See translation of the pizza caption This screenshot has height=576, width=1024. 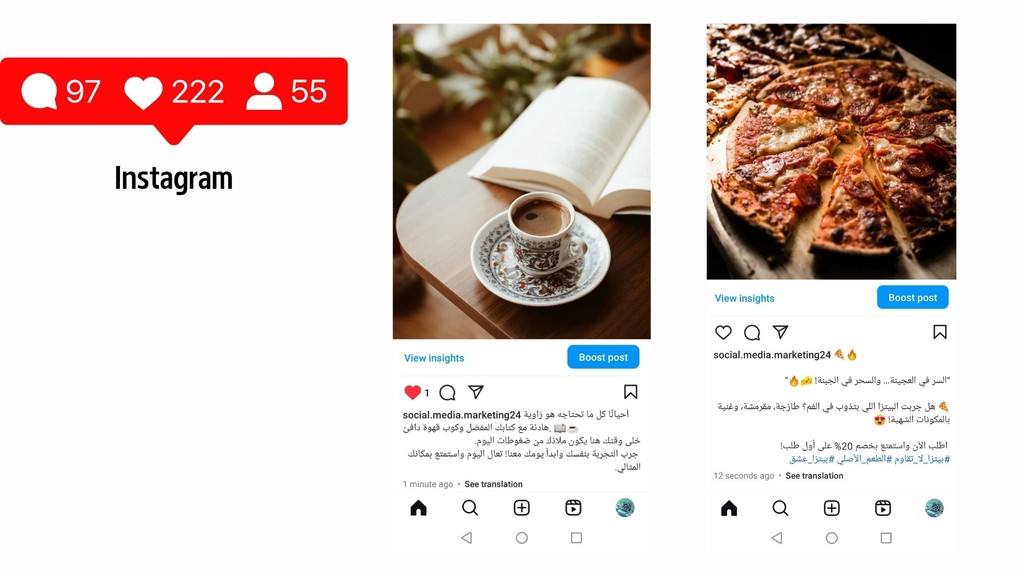[x=814, y=475]
